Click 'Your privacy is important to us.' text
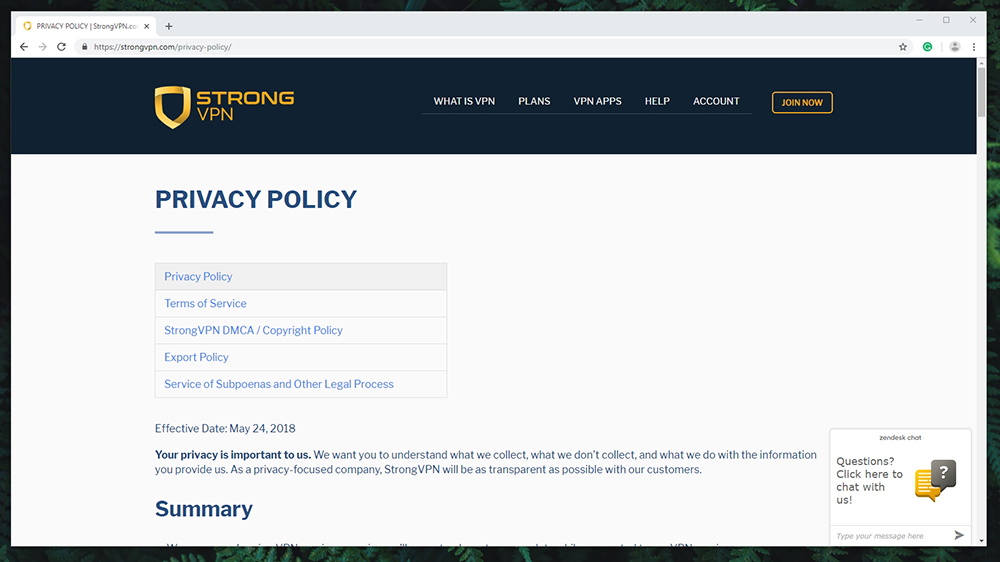1000x562 pixels. pyautogui.click(x=233, y=455)
